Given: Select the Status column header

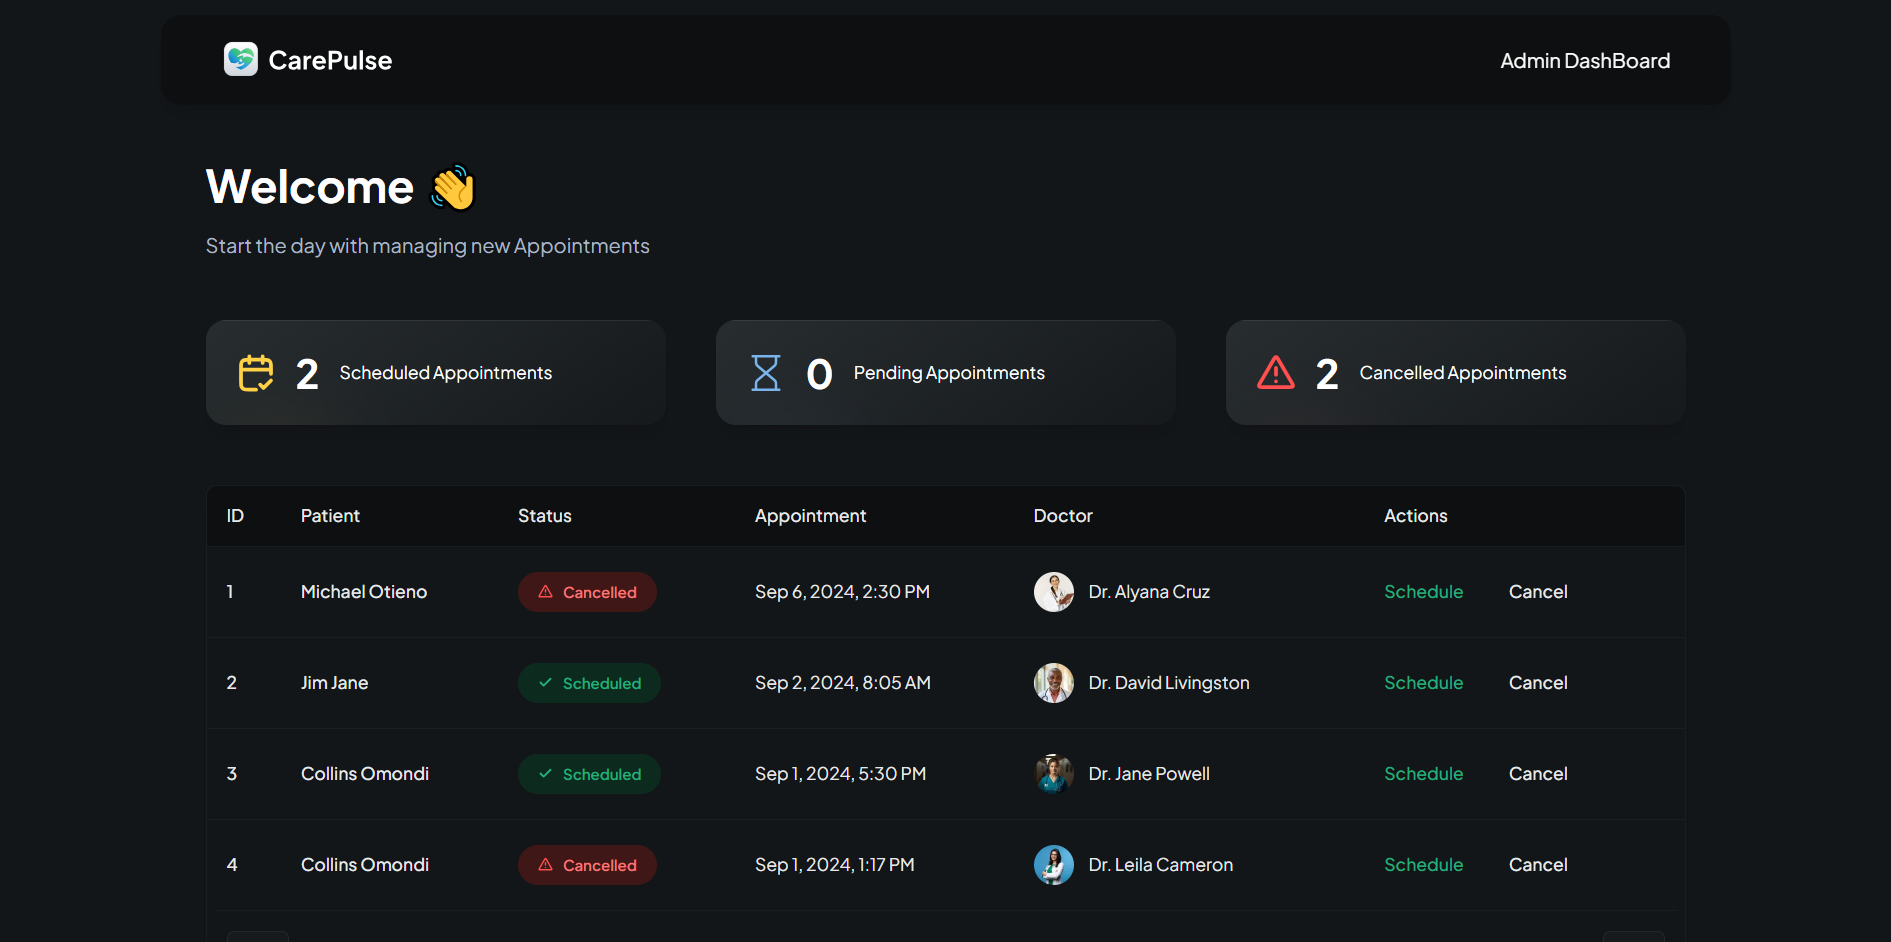Looking at the screenshot, I should 544,516.
